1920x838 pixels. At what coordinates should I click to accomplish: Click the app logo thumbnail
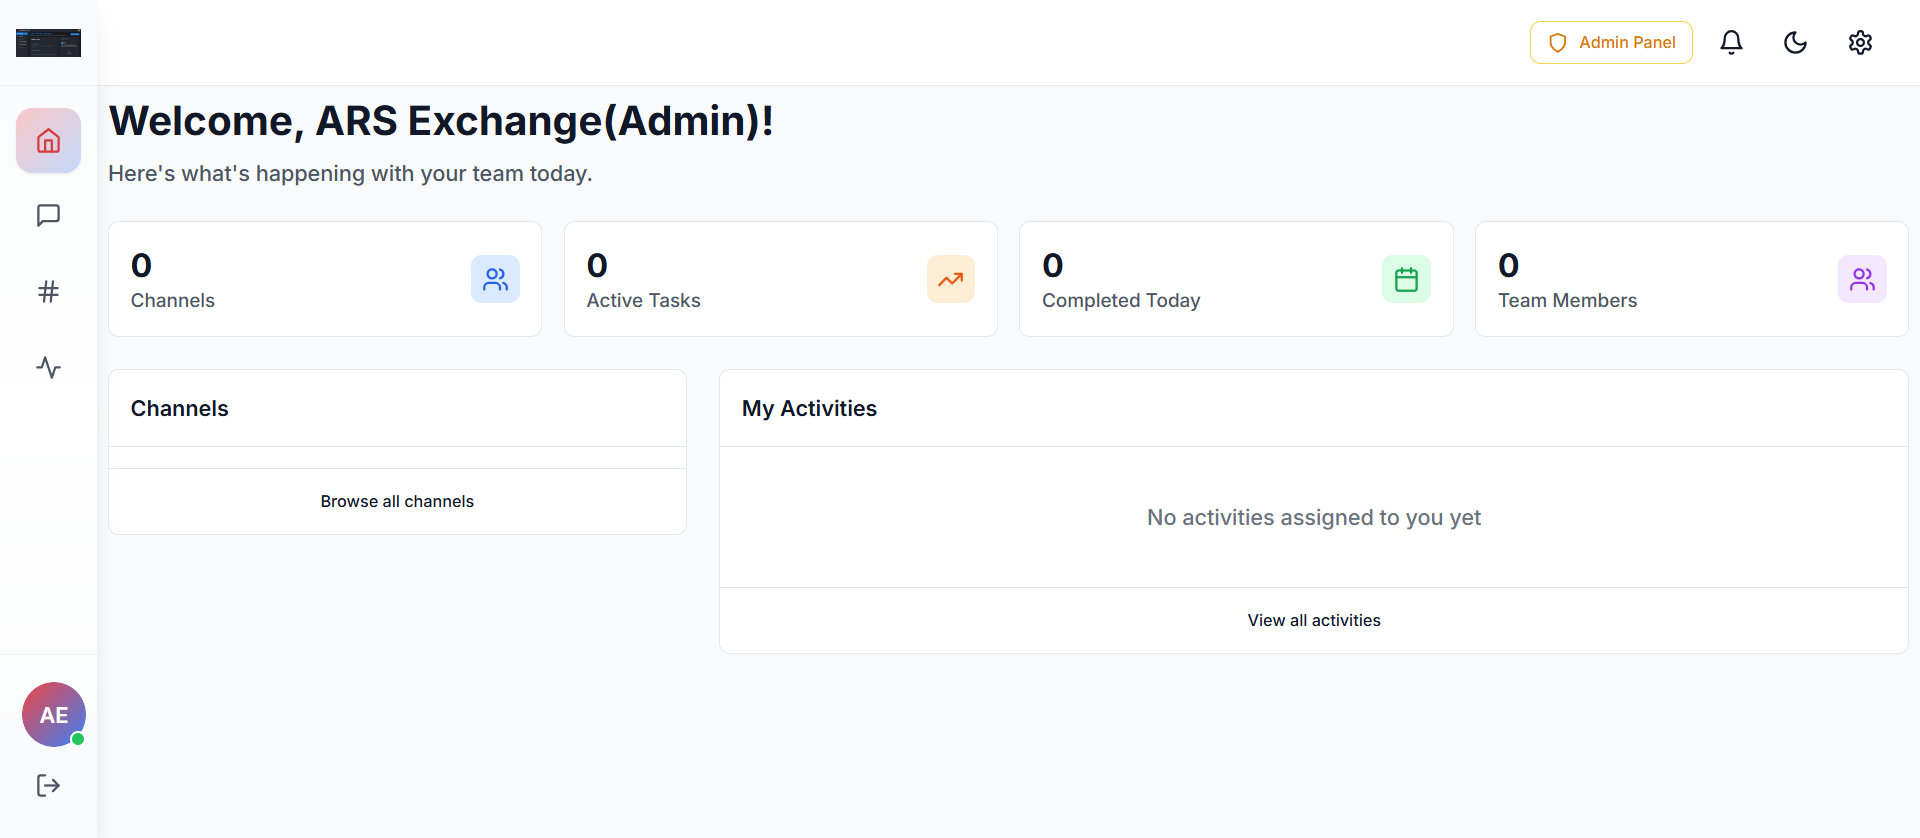[x=48, y=43]
